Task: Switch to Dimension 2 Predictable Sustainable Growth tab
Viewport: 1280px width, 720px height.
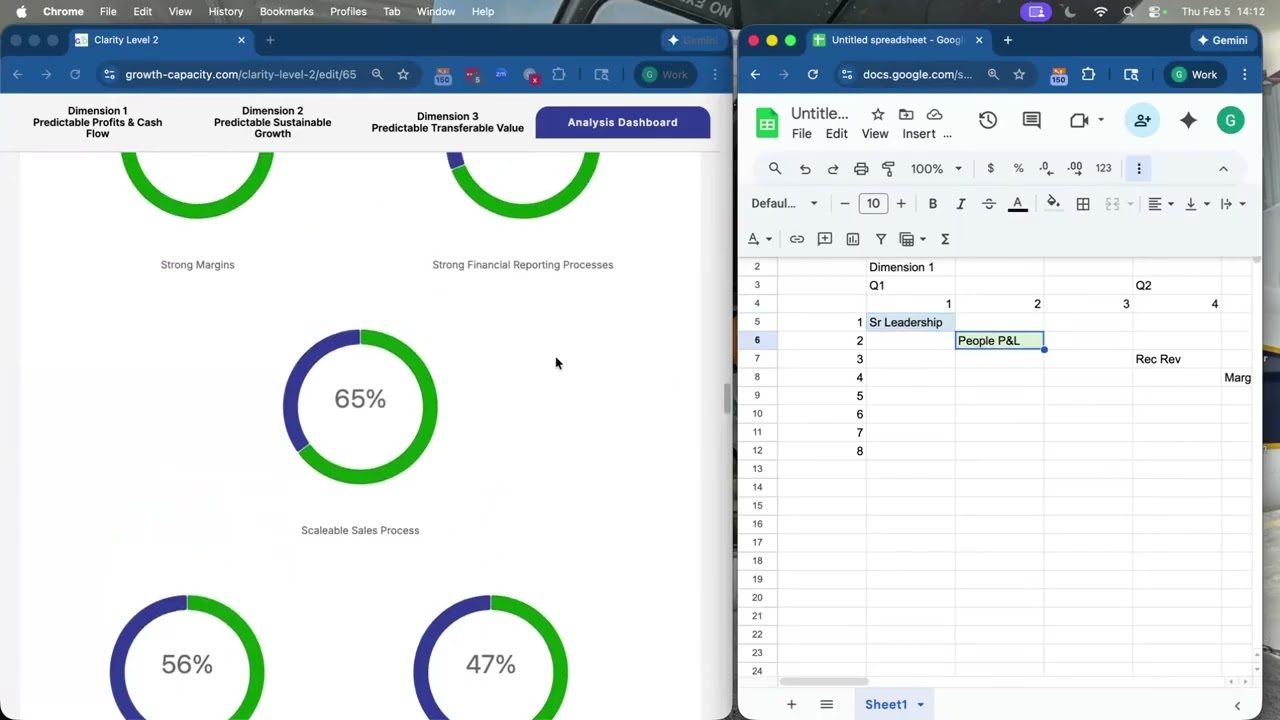Action: [x=272, y=122]
